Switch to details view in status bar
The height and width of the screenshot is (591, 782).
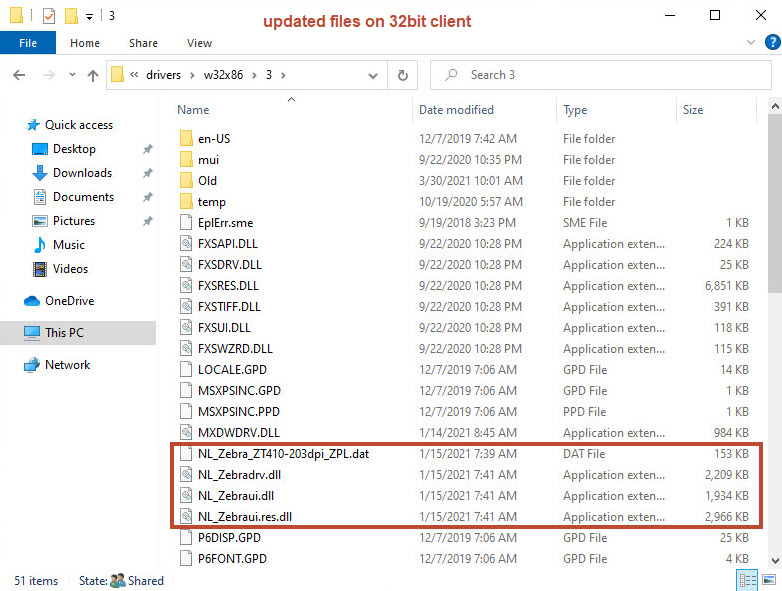[x=746, y=580]
